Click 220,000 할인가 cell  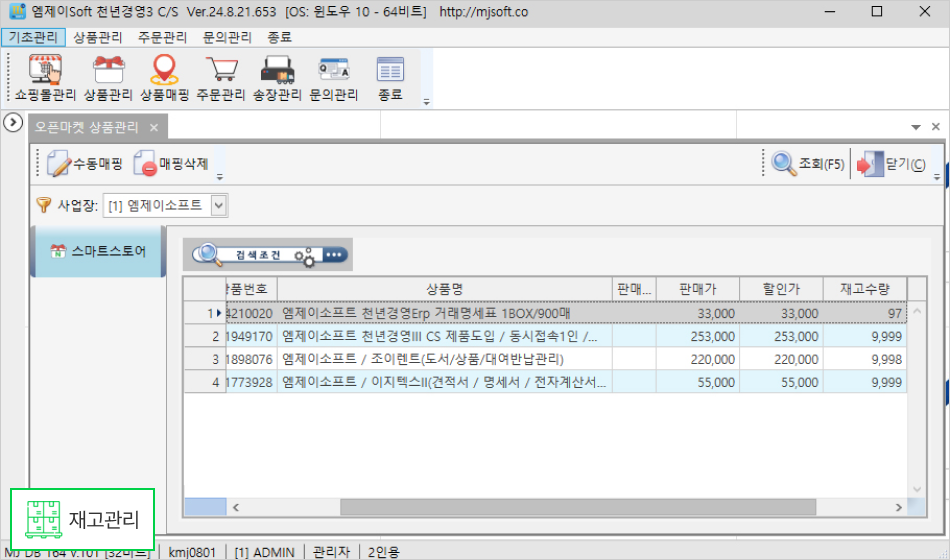[x=781, y=359]
